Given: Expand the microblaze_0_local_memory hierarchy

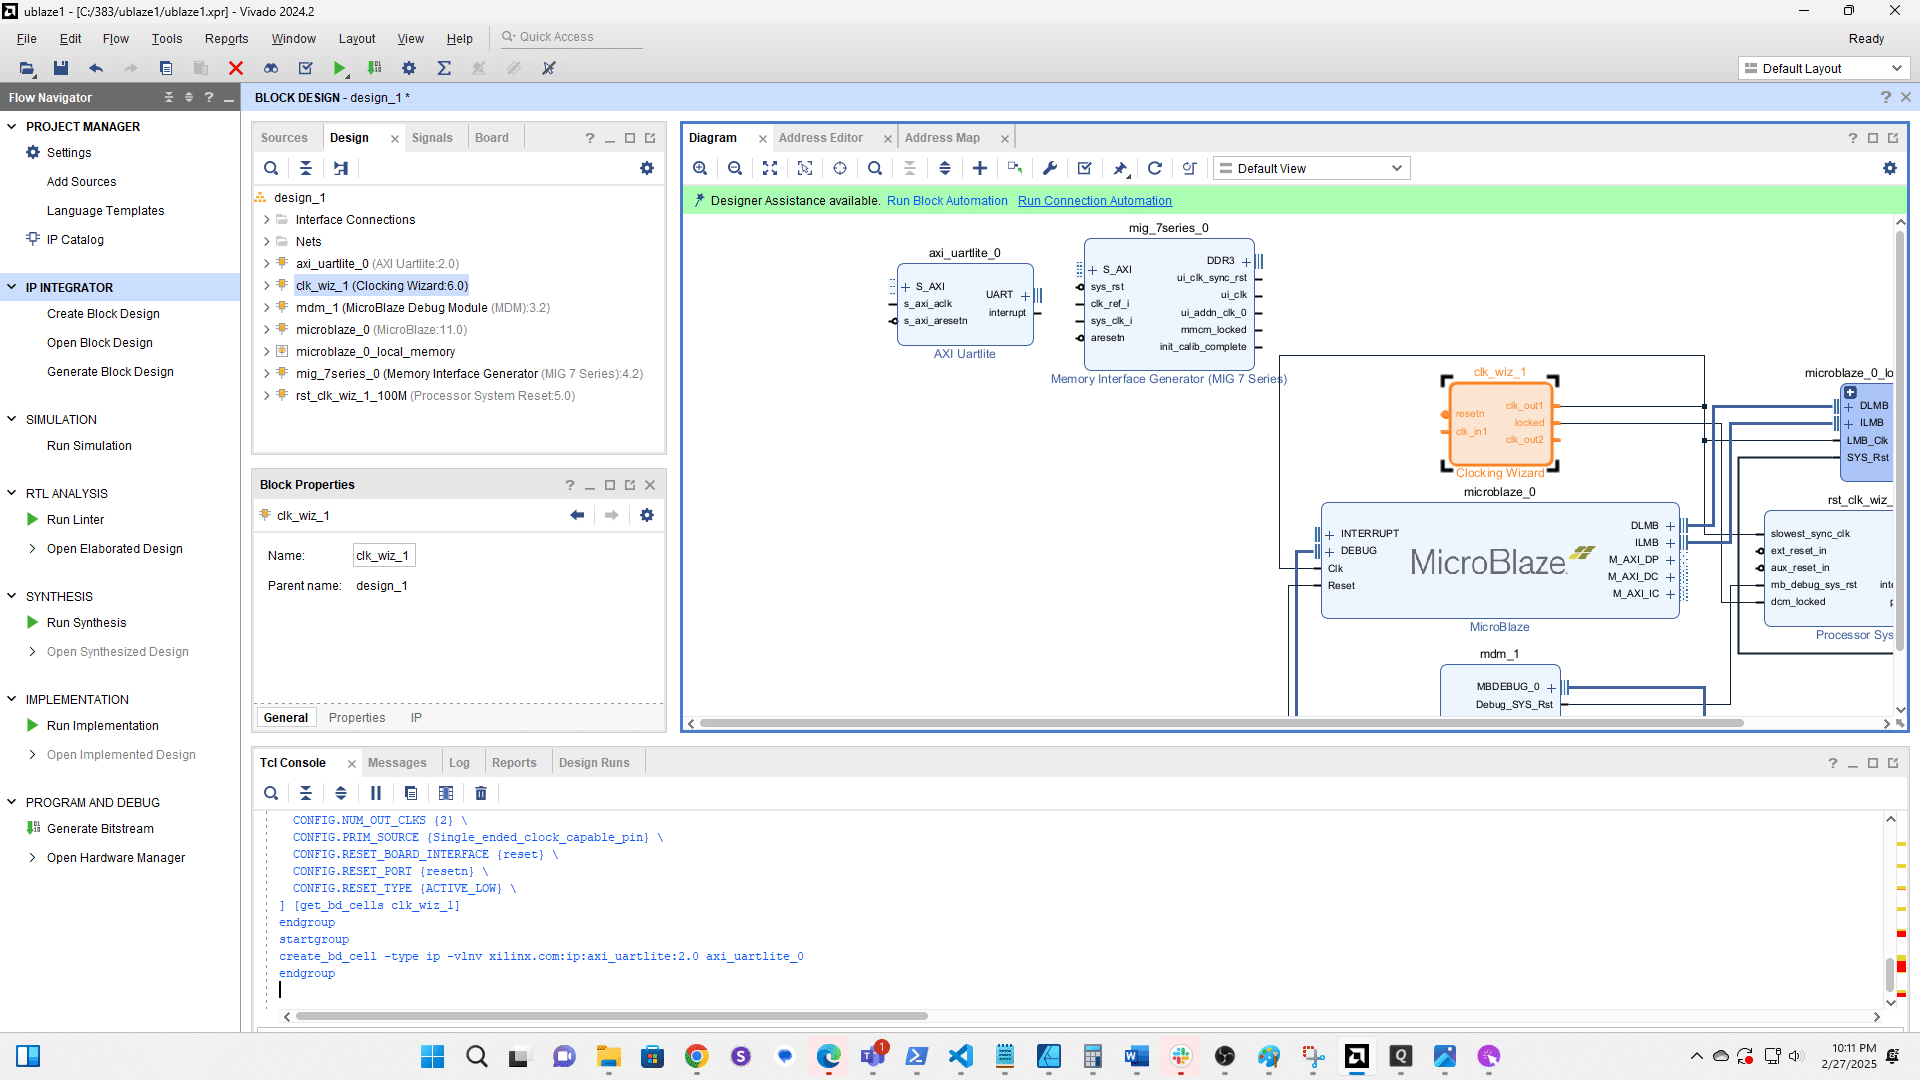Looking at the screenshot, I should tap(267, 351).
